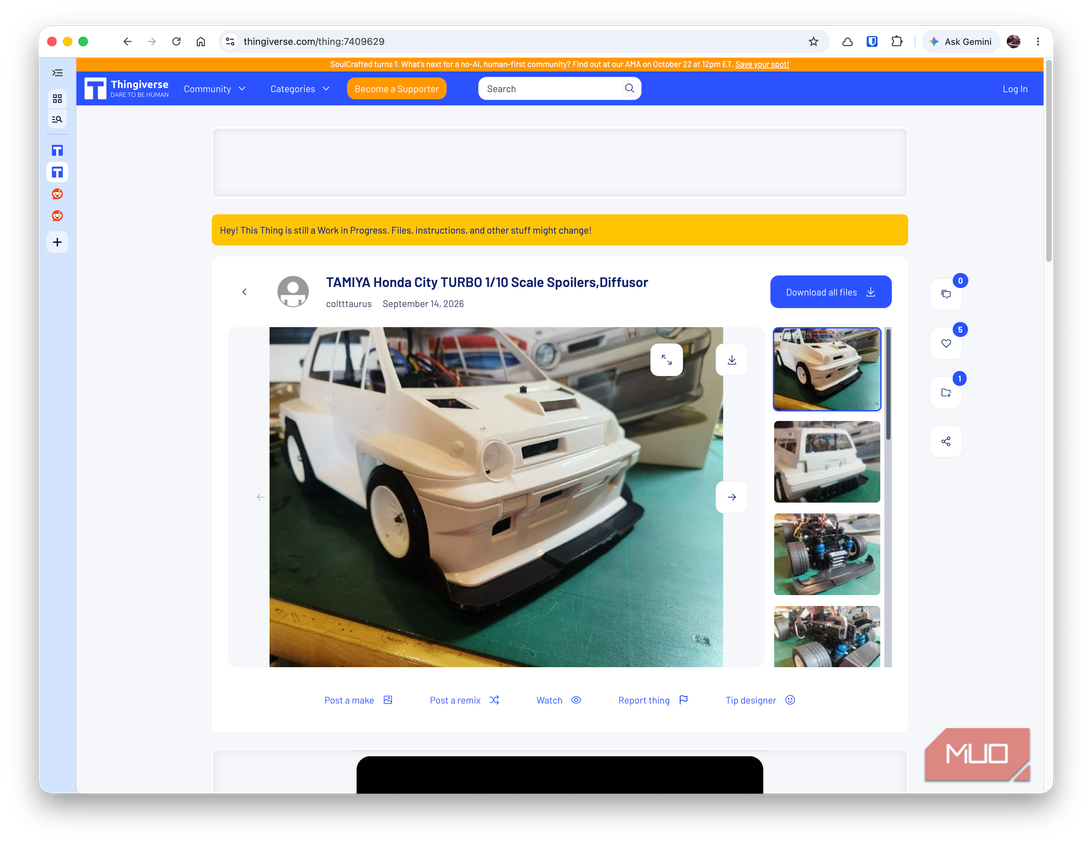Open comments icon with 0 badge
1092x844 pixels.
(x=946, y=294)
